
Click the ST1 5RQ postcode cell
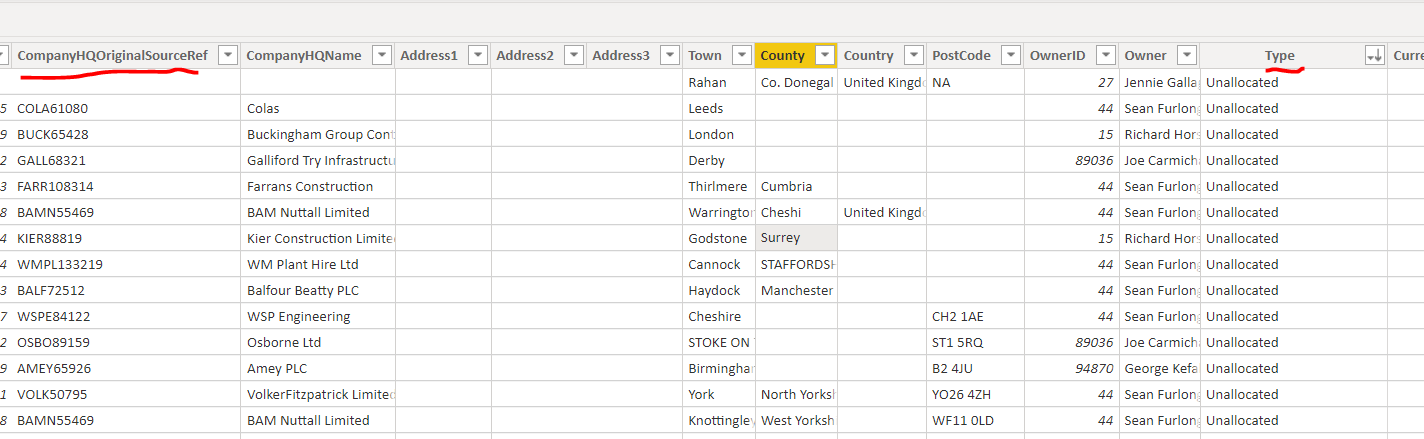(x=975, y=342)
